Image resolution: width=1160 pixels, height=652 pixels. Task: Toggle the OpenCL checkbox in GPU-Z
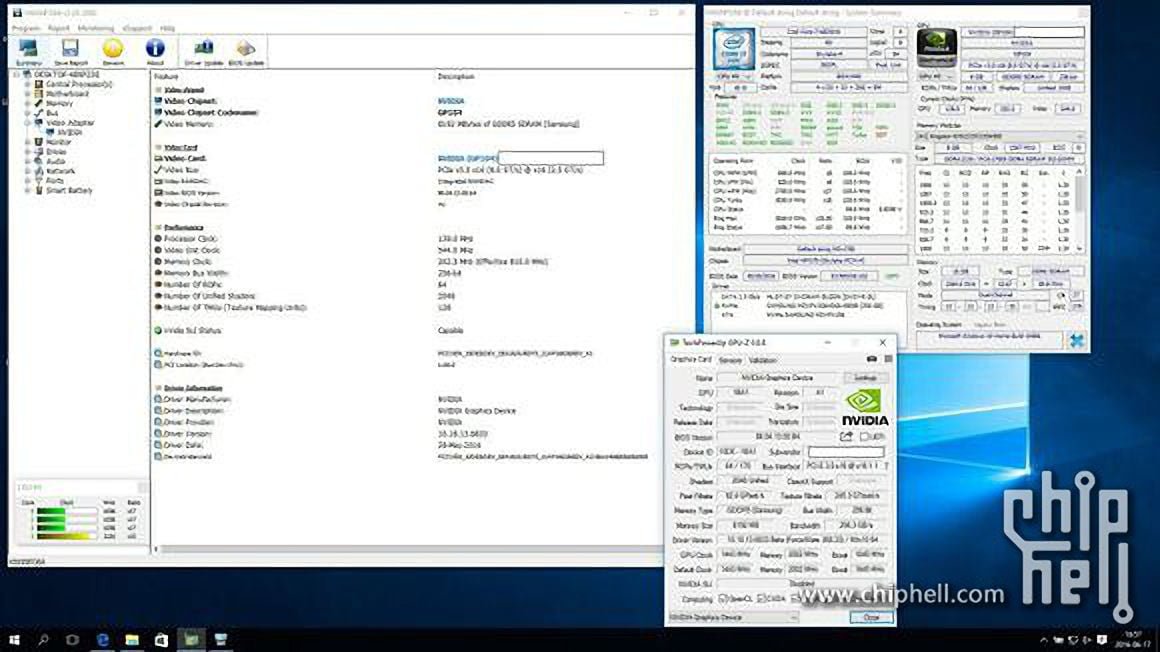click(x=723, y=598)
